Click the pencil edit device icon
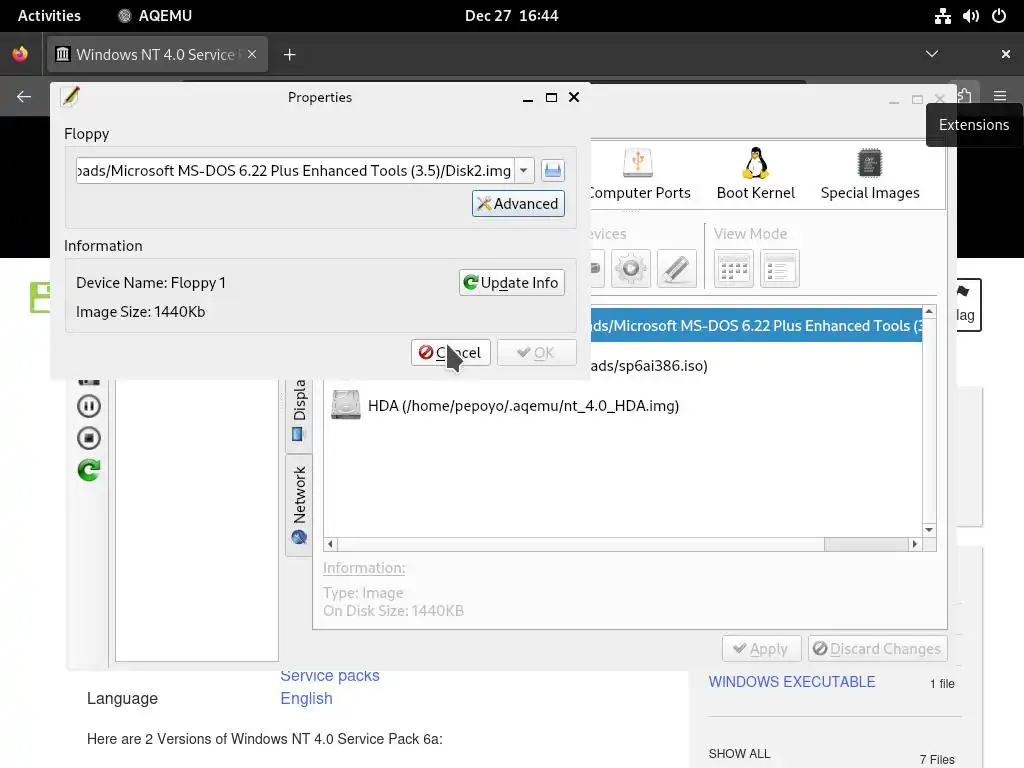1024x768 pixels. coord(677,268)
